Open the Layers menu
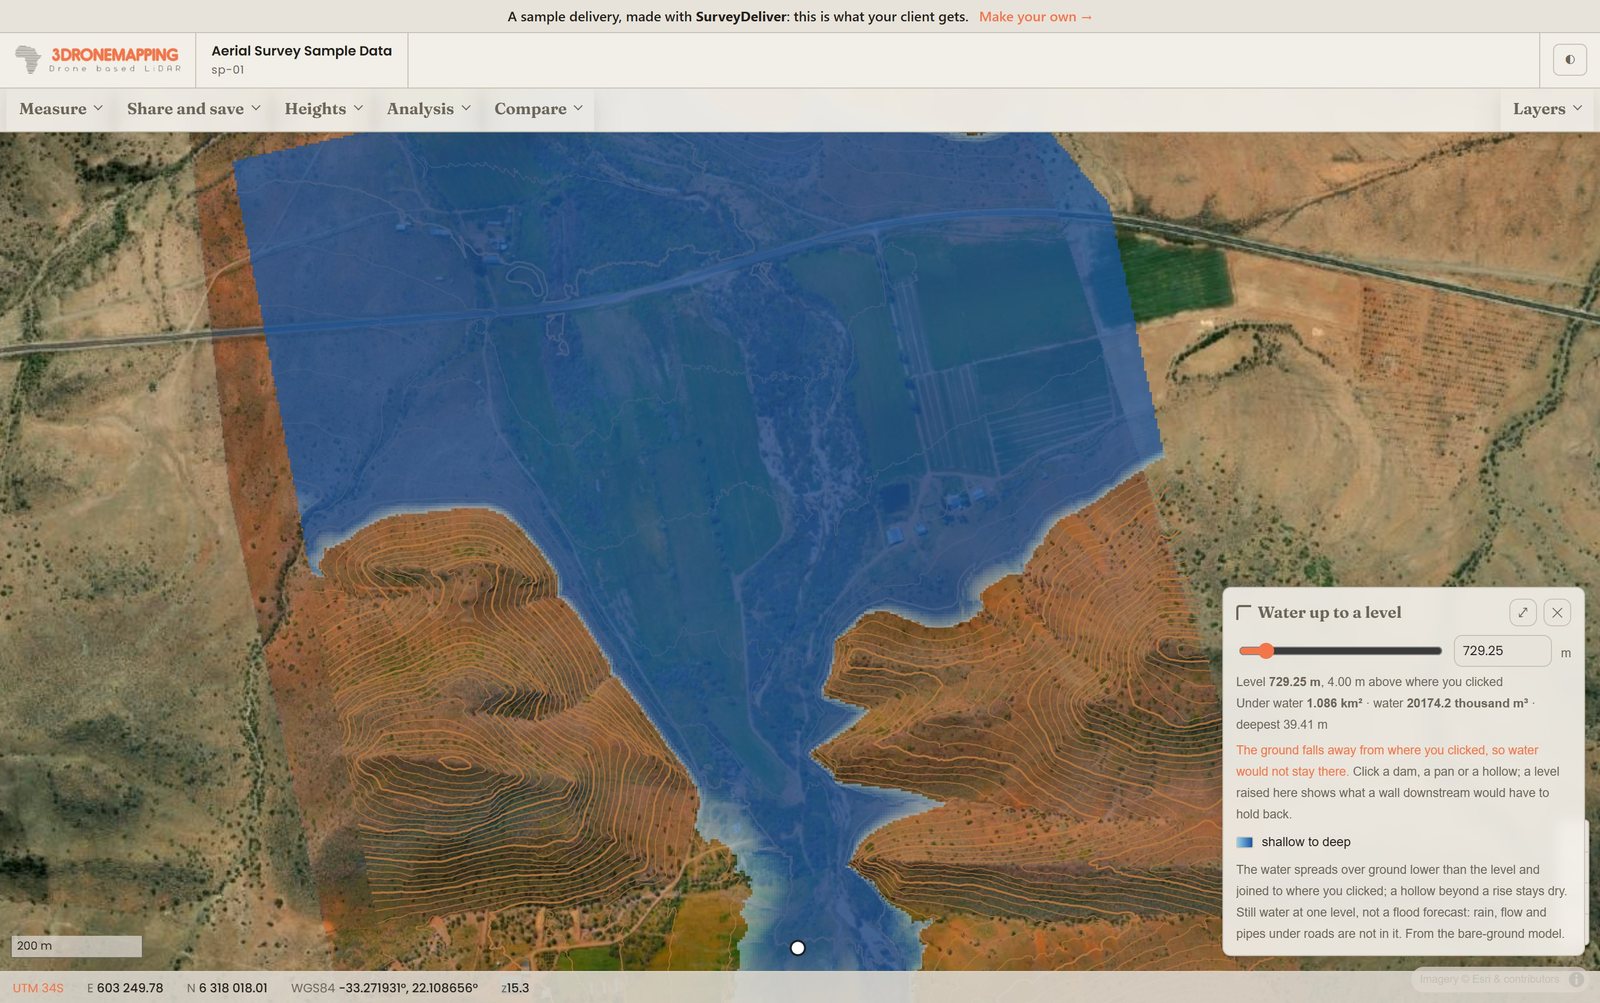This screenshot has height=1003, width=1600. (1547, 109)
